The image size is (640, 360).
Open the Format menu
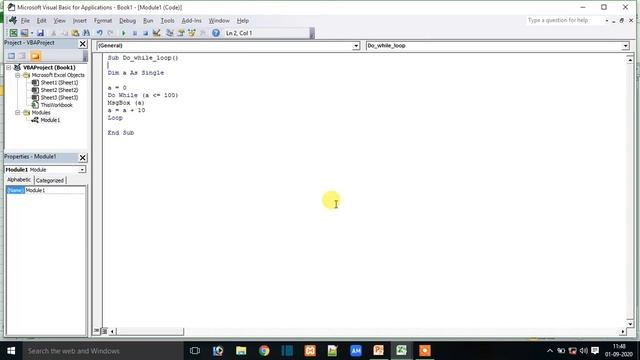tap(103, 20)
